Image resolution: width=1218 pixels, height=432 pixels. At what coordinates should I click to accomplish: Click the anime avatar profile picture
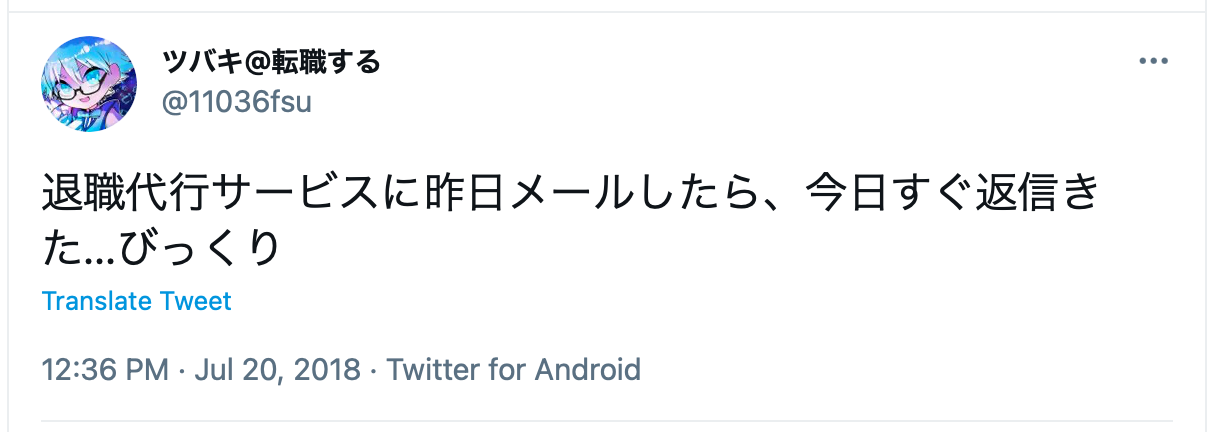coord(89,83)
